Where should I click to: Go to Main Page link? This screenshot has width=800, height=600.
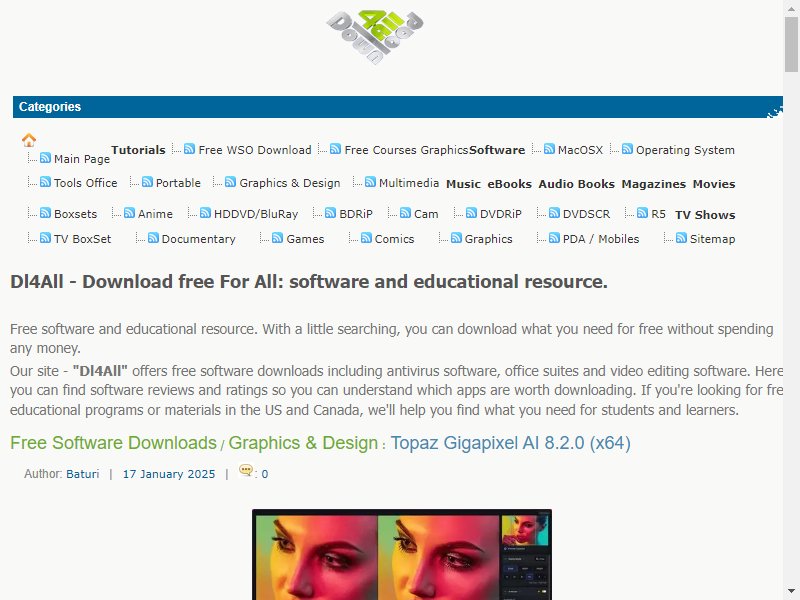[x=82, y=159]
